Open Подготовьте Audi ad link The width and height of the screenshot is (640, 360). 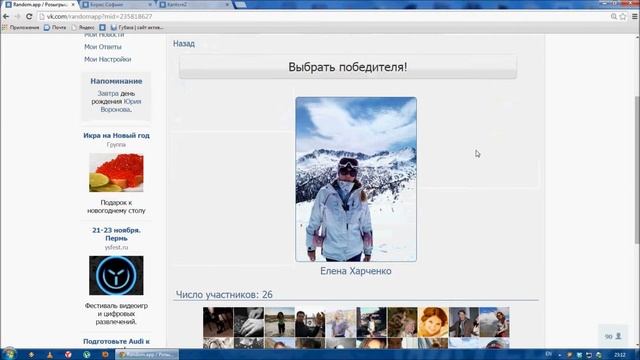pyautogui.click(x=116, y=342)
